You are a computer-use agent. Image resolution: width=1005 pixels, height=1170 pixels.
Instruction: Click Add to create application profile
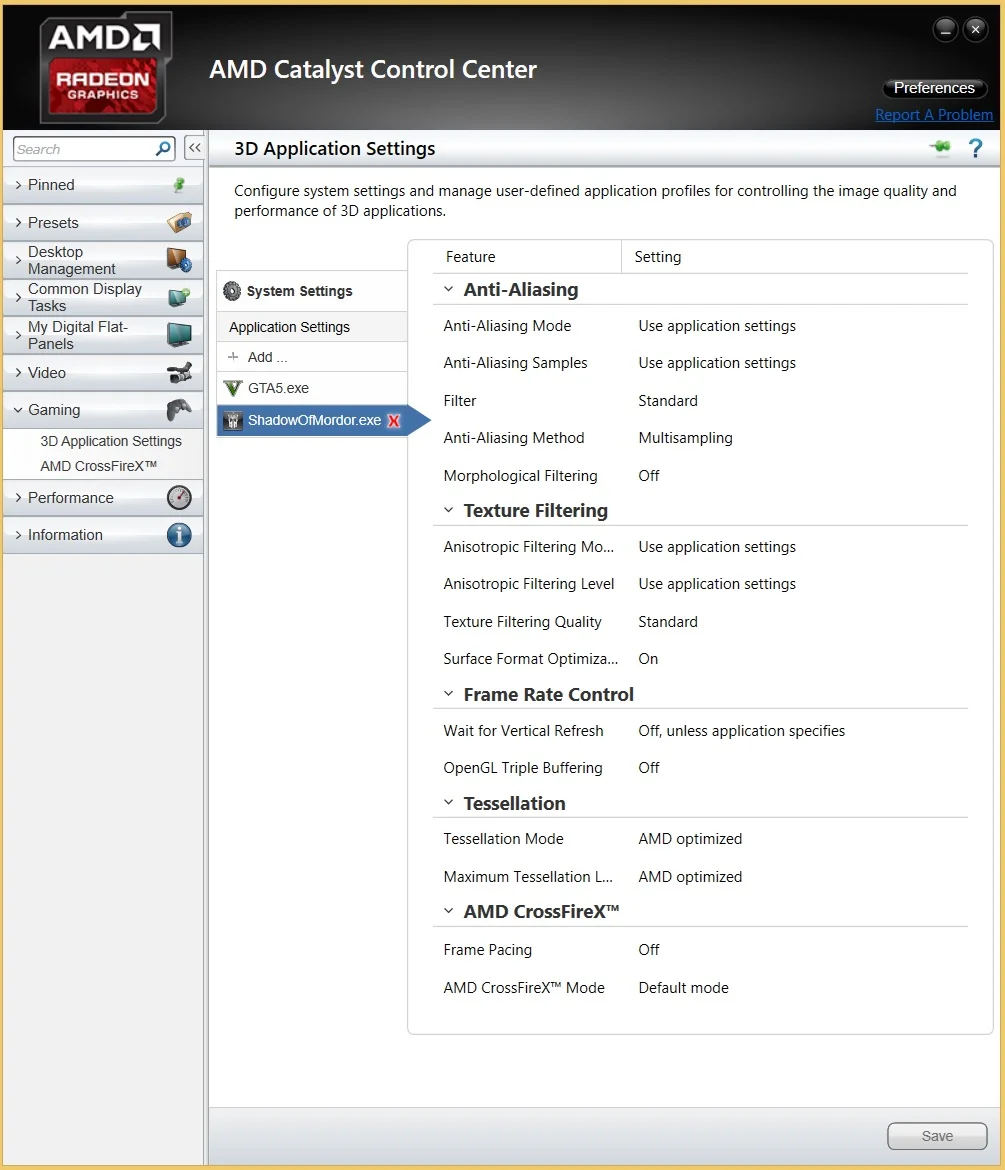[x=312, y=357]
